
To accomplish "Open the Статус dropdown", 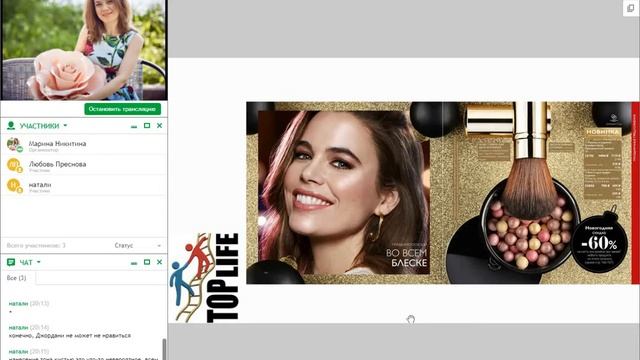I will click(138, 245).
